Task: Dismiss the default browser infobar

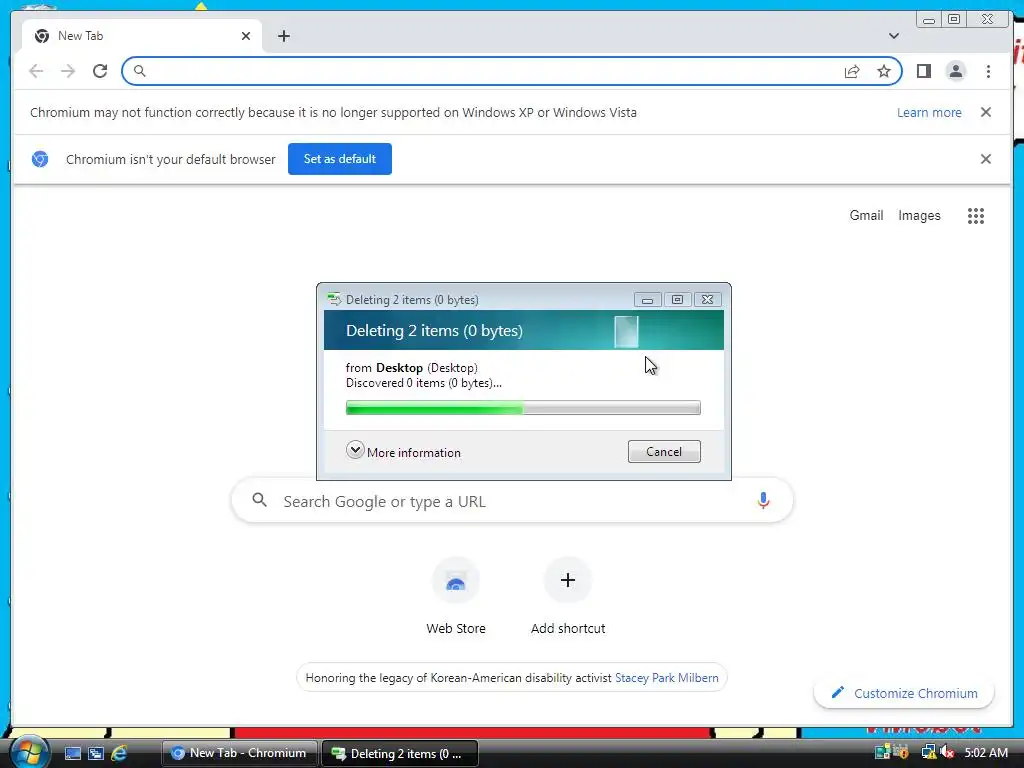Action: pyautogui.click(x=985, y=159)
